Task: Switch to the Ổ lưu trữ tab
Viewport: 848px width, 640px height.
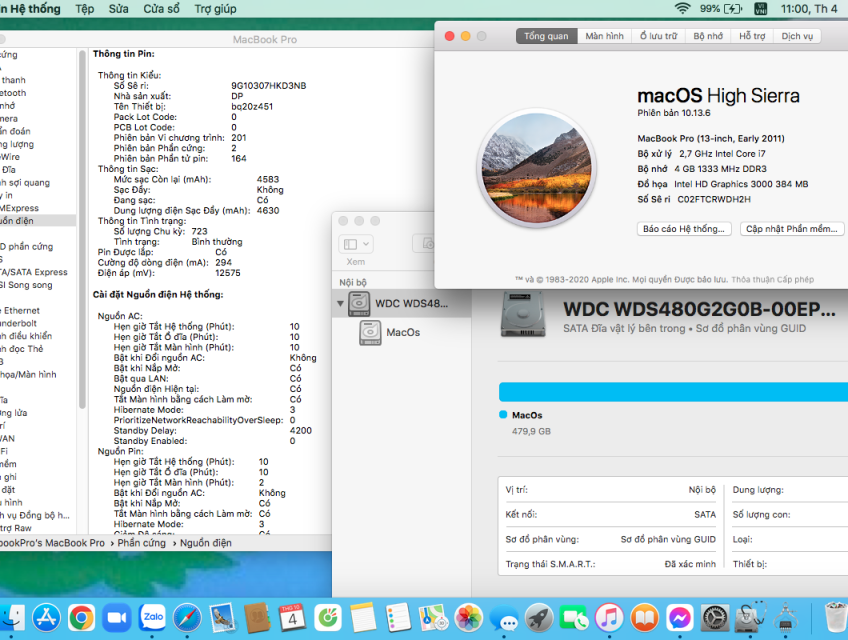Action: 658,36
